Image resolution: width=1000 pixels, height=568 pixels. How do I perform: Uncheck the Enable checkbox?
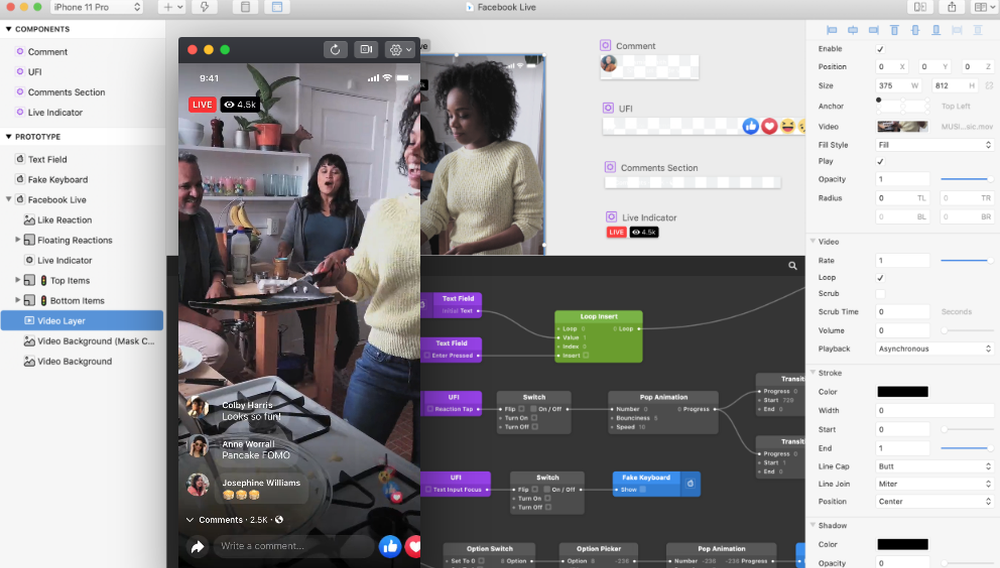pos(880,49)
